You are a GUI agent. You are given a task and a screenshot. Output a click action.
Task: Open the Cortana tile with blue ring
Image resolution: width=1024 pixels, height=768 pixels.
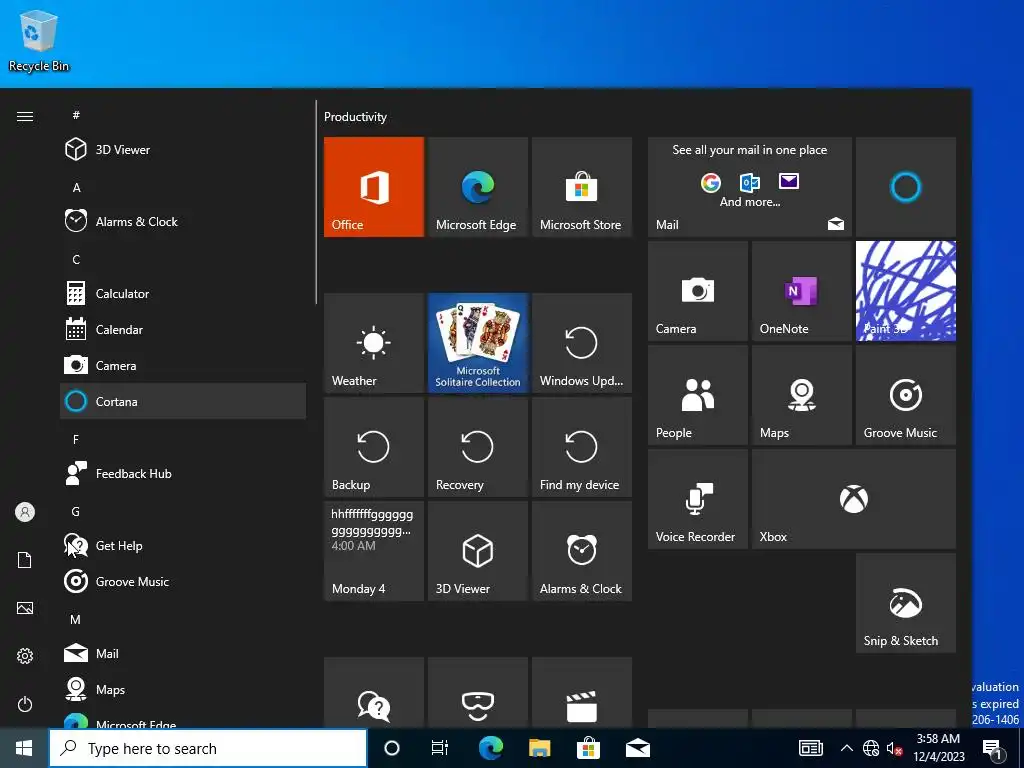pos(905,187)
